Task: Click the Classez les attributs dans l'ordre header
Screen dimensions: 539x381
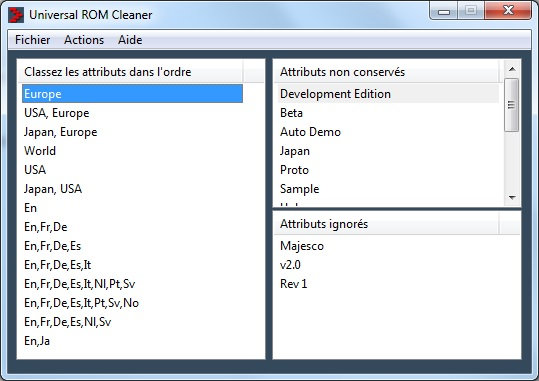Action: click(130, 72)
